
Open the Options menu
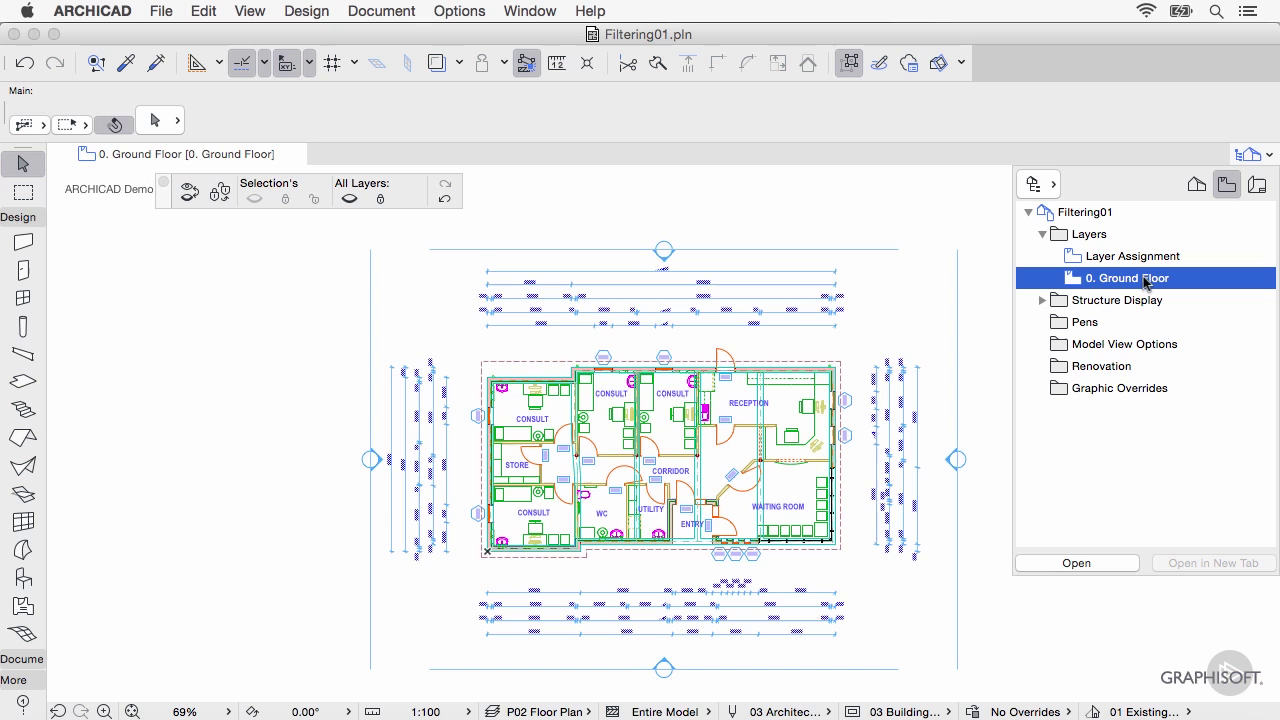click(x=459, y=11)
